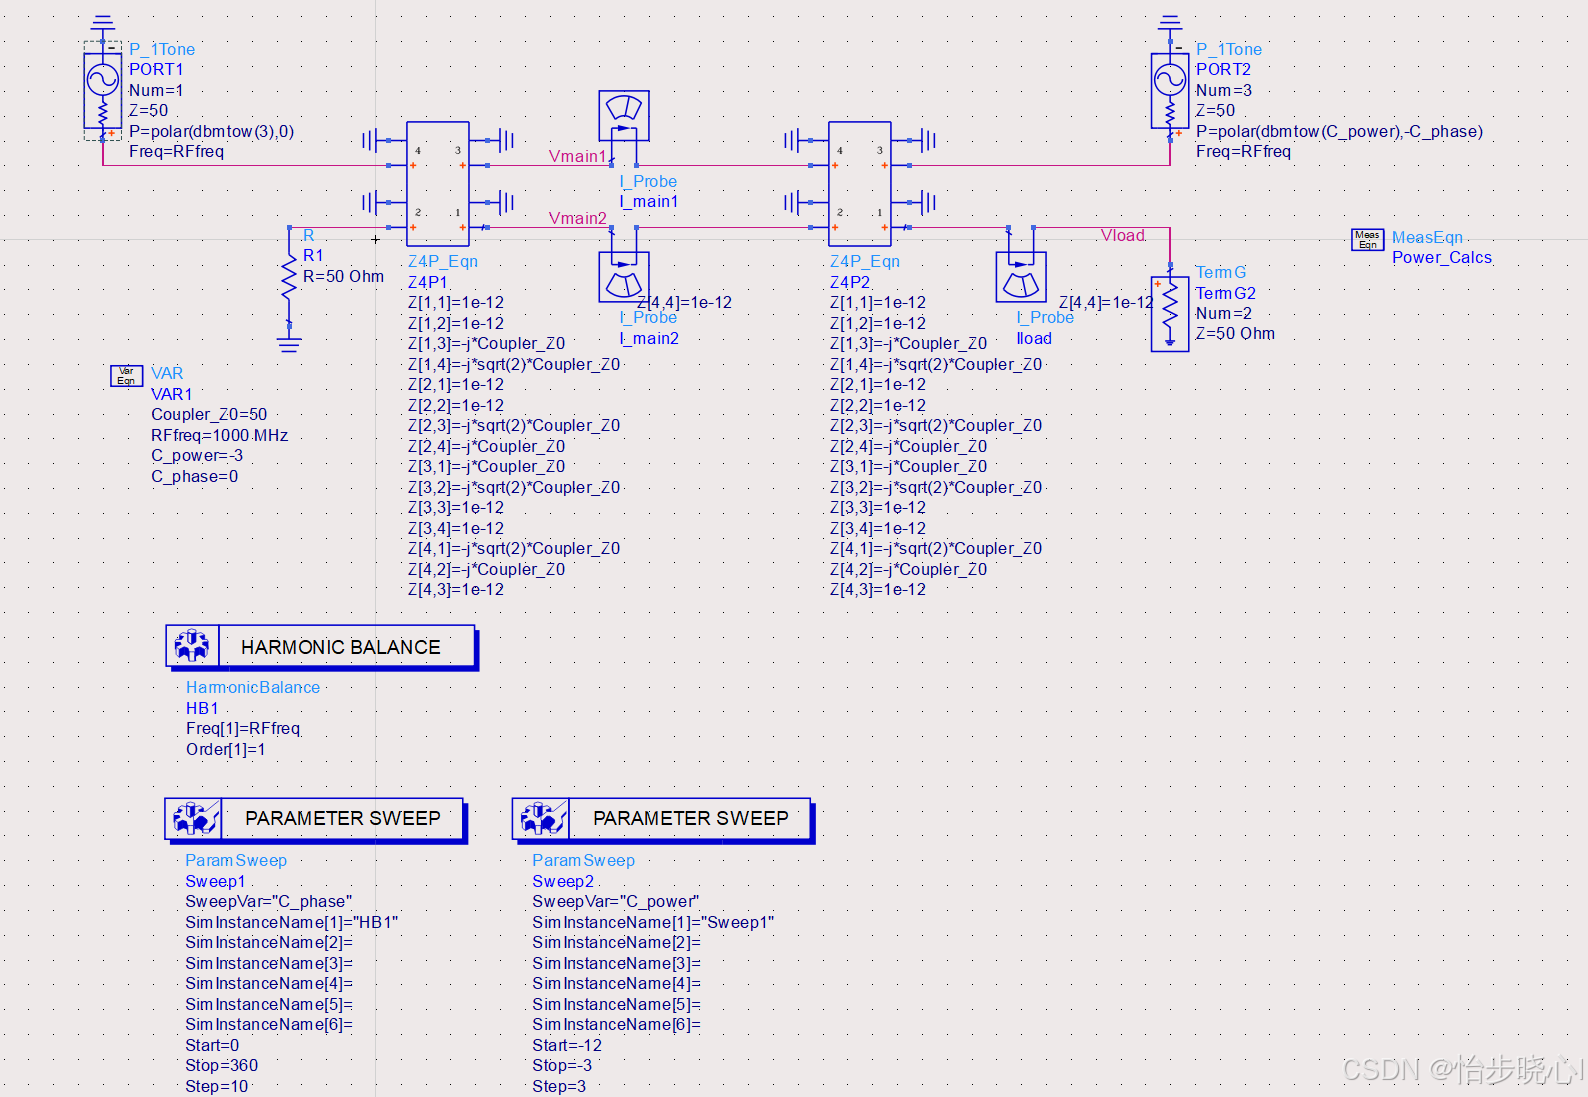The image size is (1588, 1097).
Task: Click the I_main2 current probe symbol
Action: click(x=624, y=276)
